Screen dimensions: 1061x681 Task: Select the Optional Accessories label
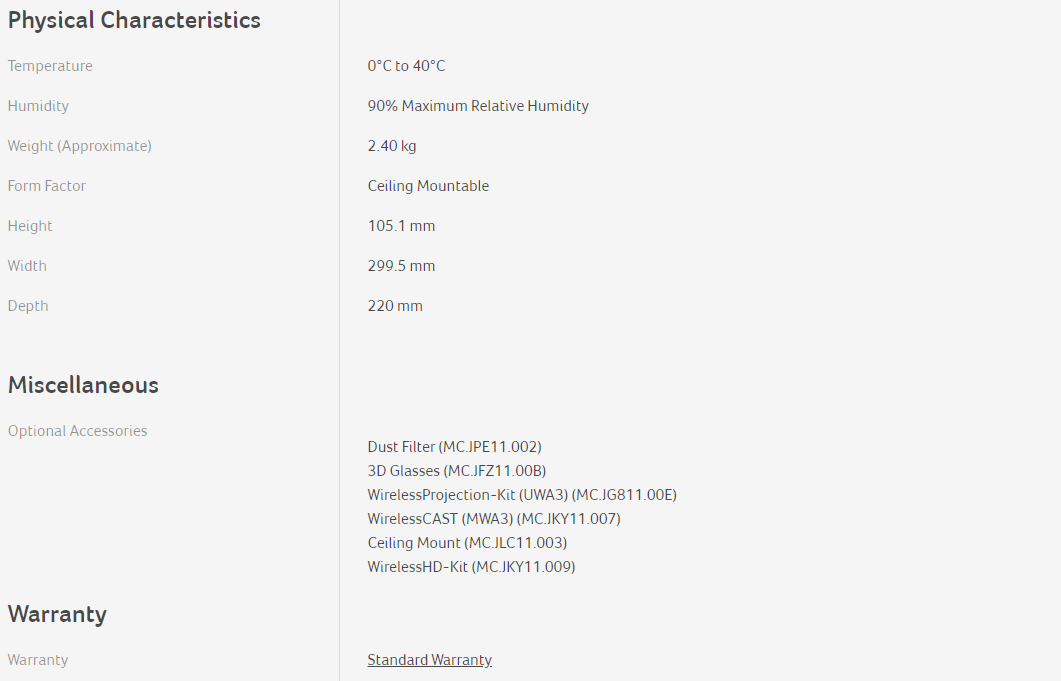pos(77,431)
